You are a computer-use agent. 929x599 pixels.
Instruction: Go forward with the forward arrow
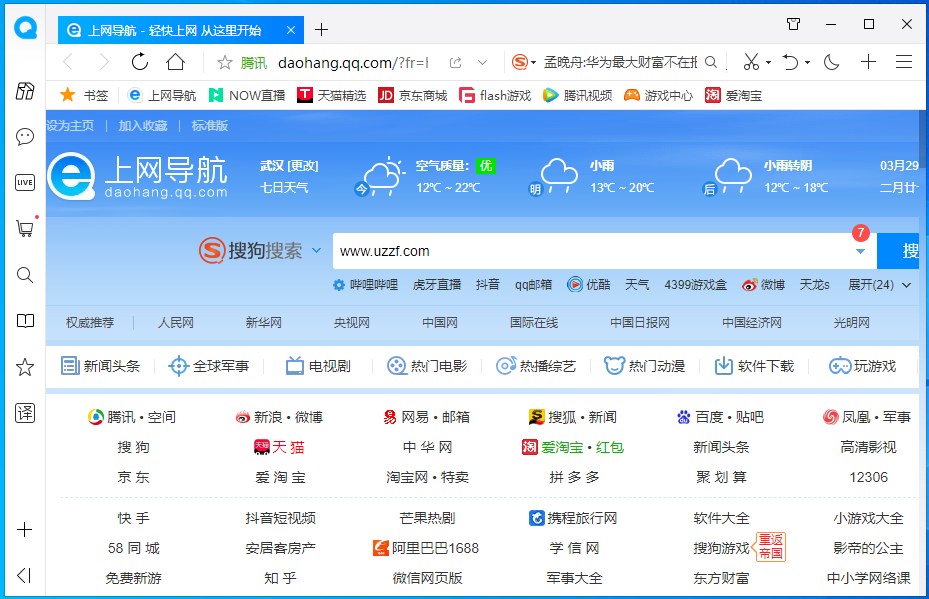[104, 62]
